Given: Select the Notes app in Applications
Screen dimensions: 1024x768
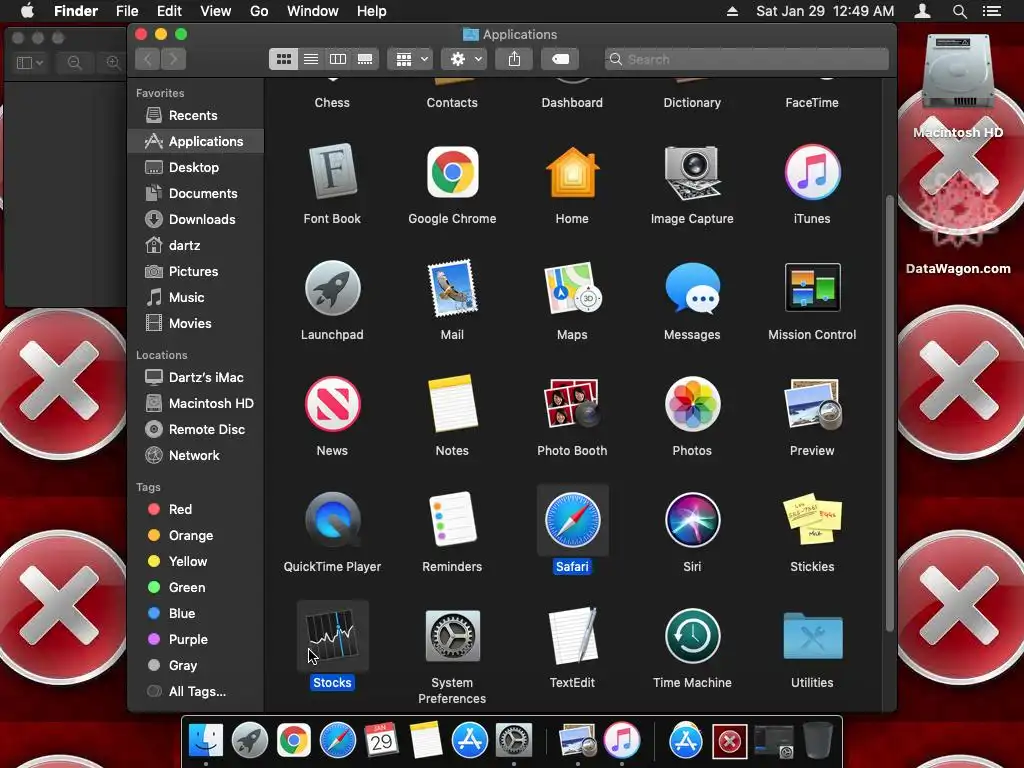Looking at the screenshot, I should [x=452, y=404].
